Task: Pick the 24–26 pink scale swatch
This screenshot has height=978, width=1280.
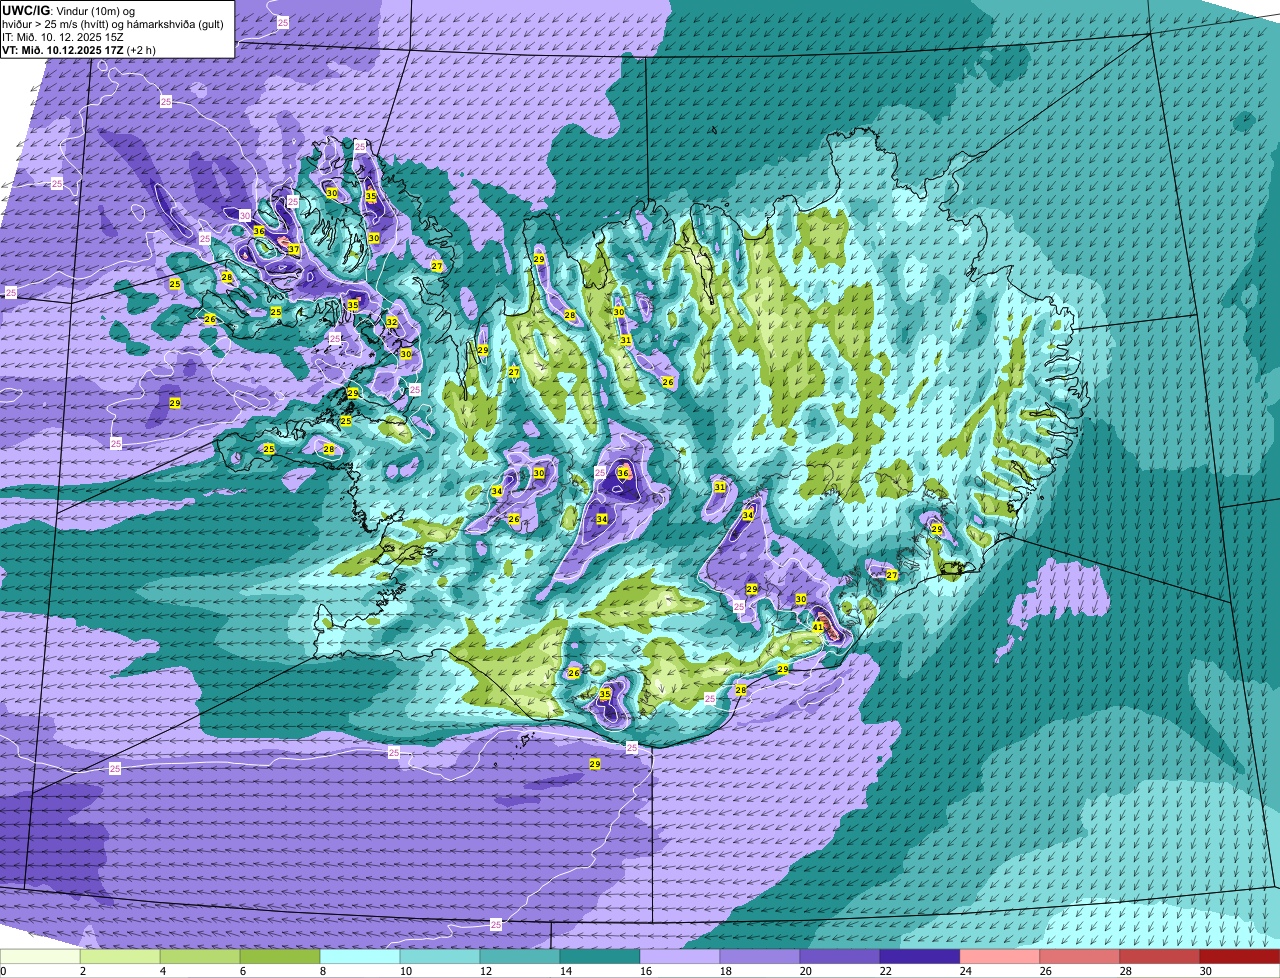Action: (x=1000, y=957)
